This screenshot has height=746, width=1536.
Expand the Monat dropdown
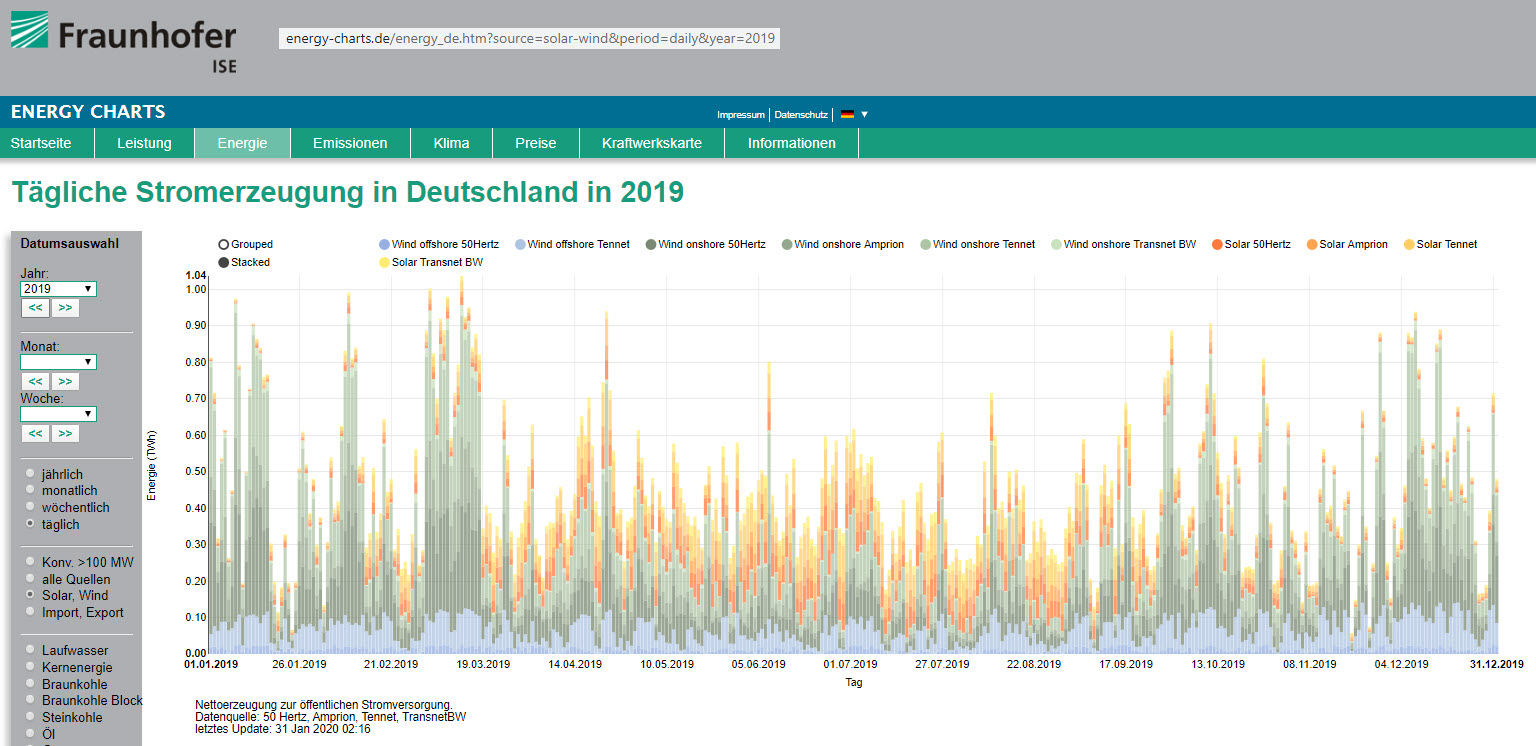click(58, 362)
